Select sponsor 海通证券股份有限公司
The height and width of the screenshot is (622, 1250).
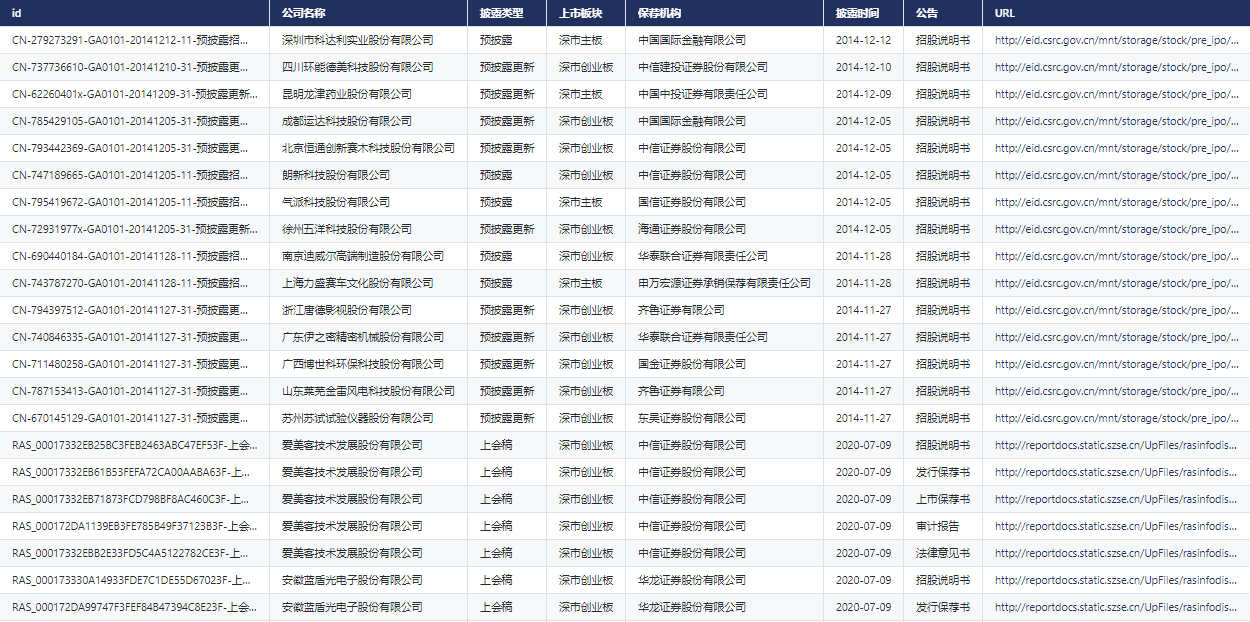coord(692,229)
